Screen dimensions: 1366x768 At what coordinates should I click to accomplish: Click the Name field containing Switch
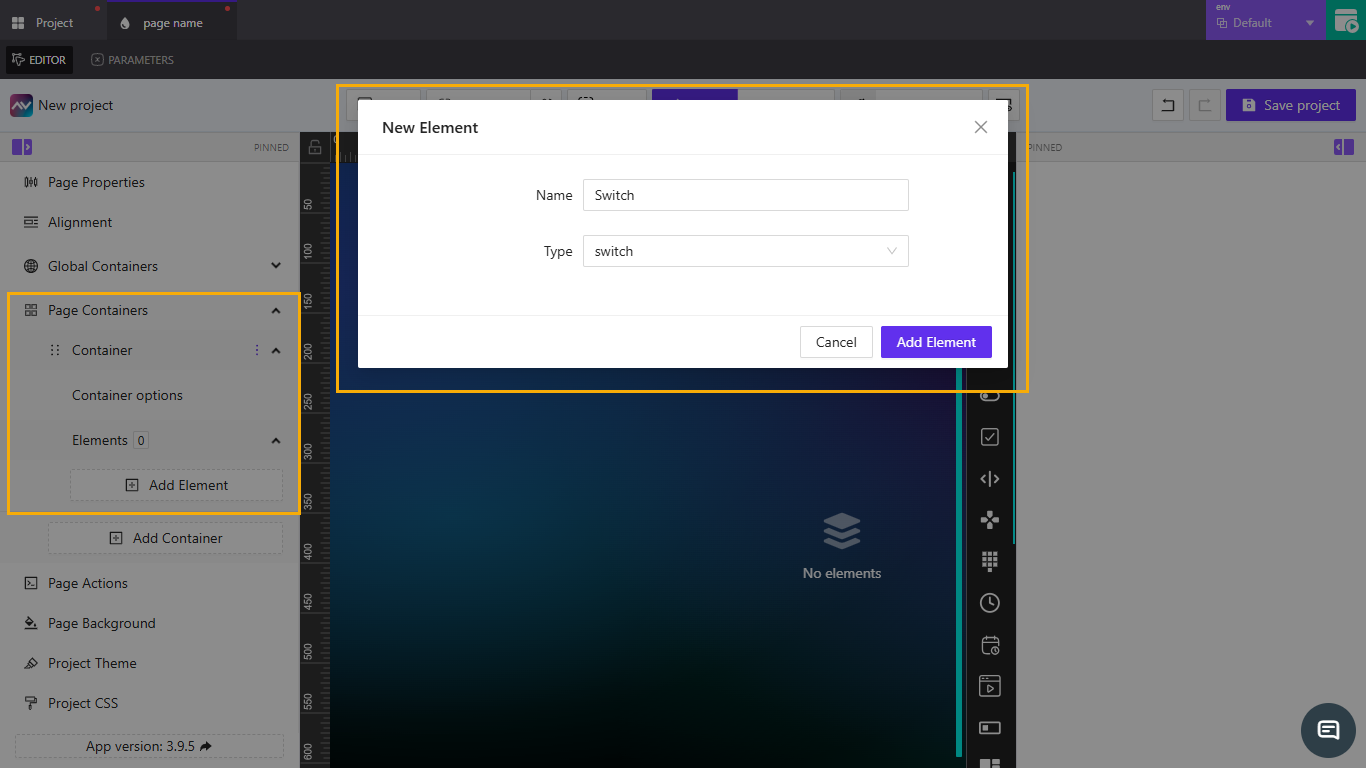click(x=745, y=195)
